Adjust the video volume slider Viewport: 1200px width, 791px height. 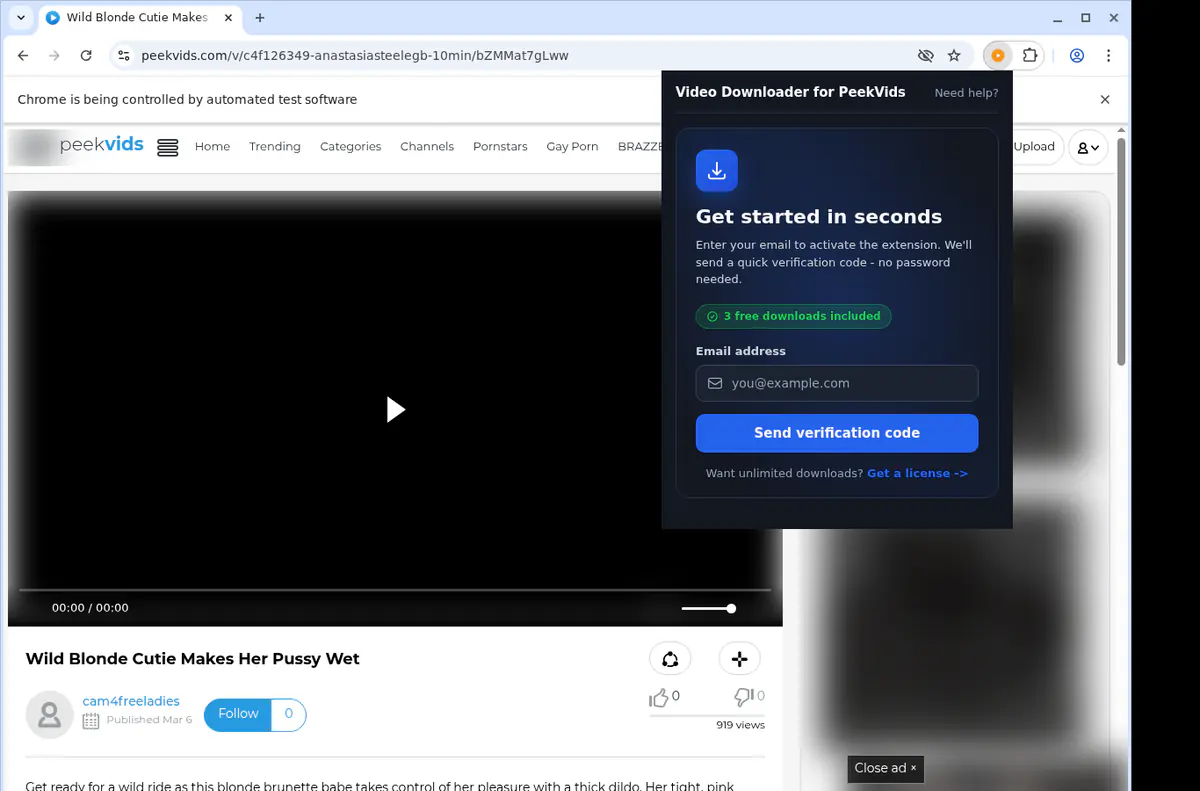pyautogui.click(x=709, y=608)
